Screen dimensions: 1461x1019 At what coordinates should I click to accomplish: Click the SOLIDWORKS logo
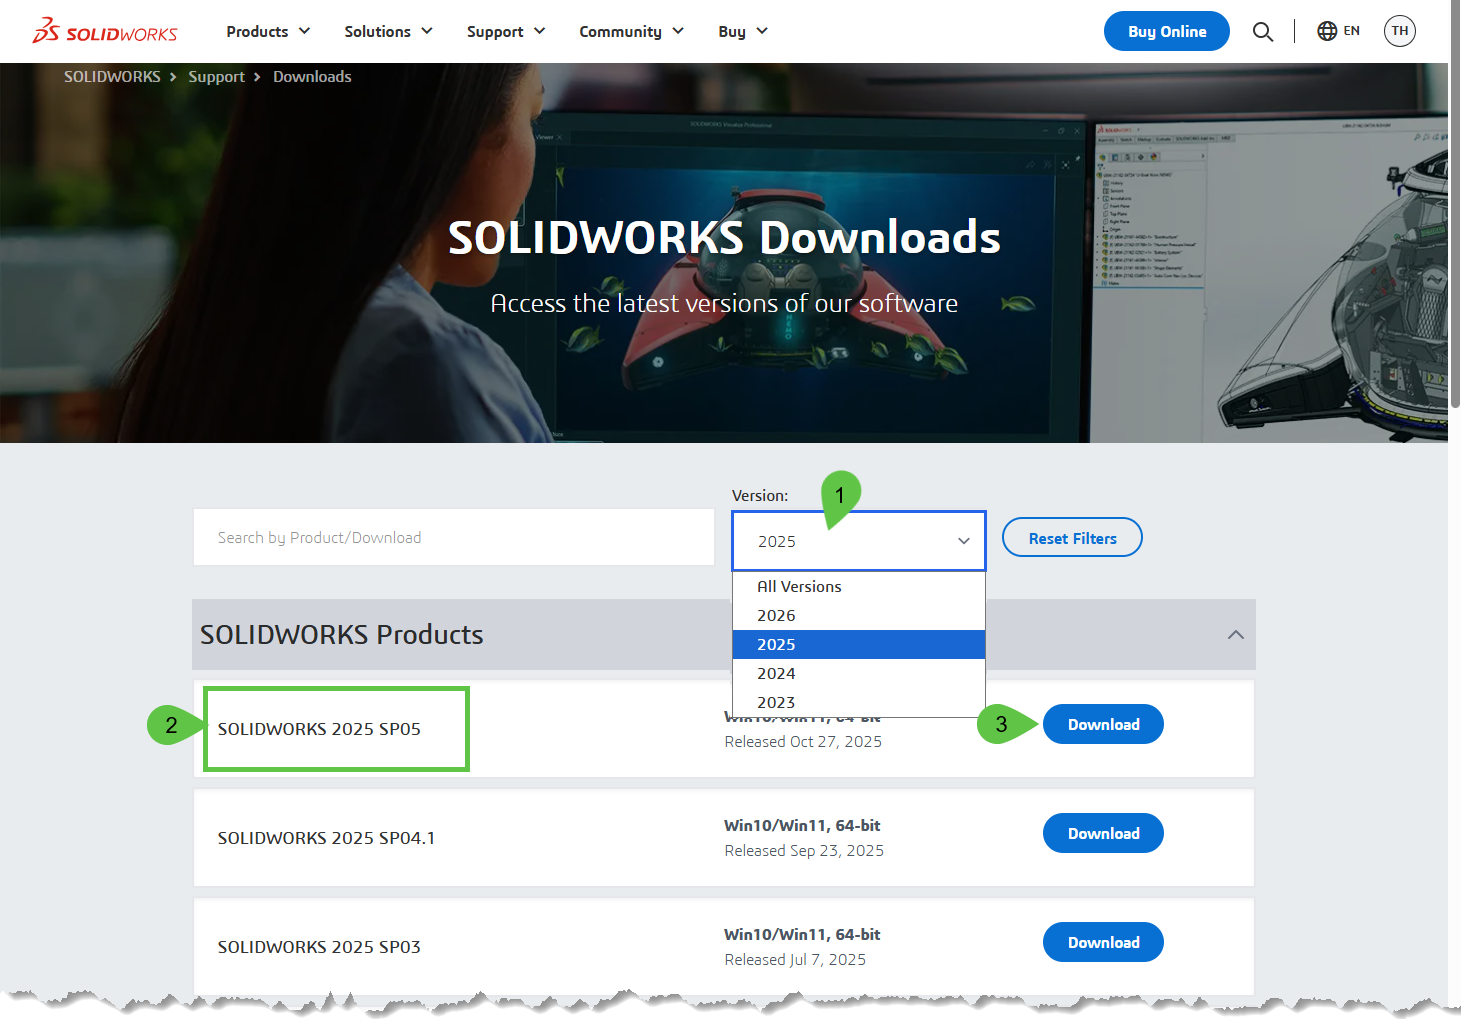click(105, 31)
